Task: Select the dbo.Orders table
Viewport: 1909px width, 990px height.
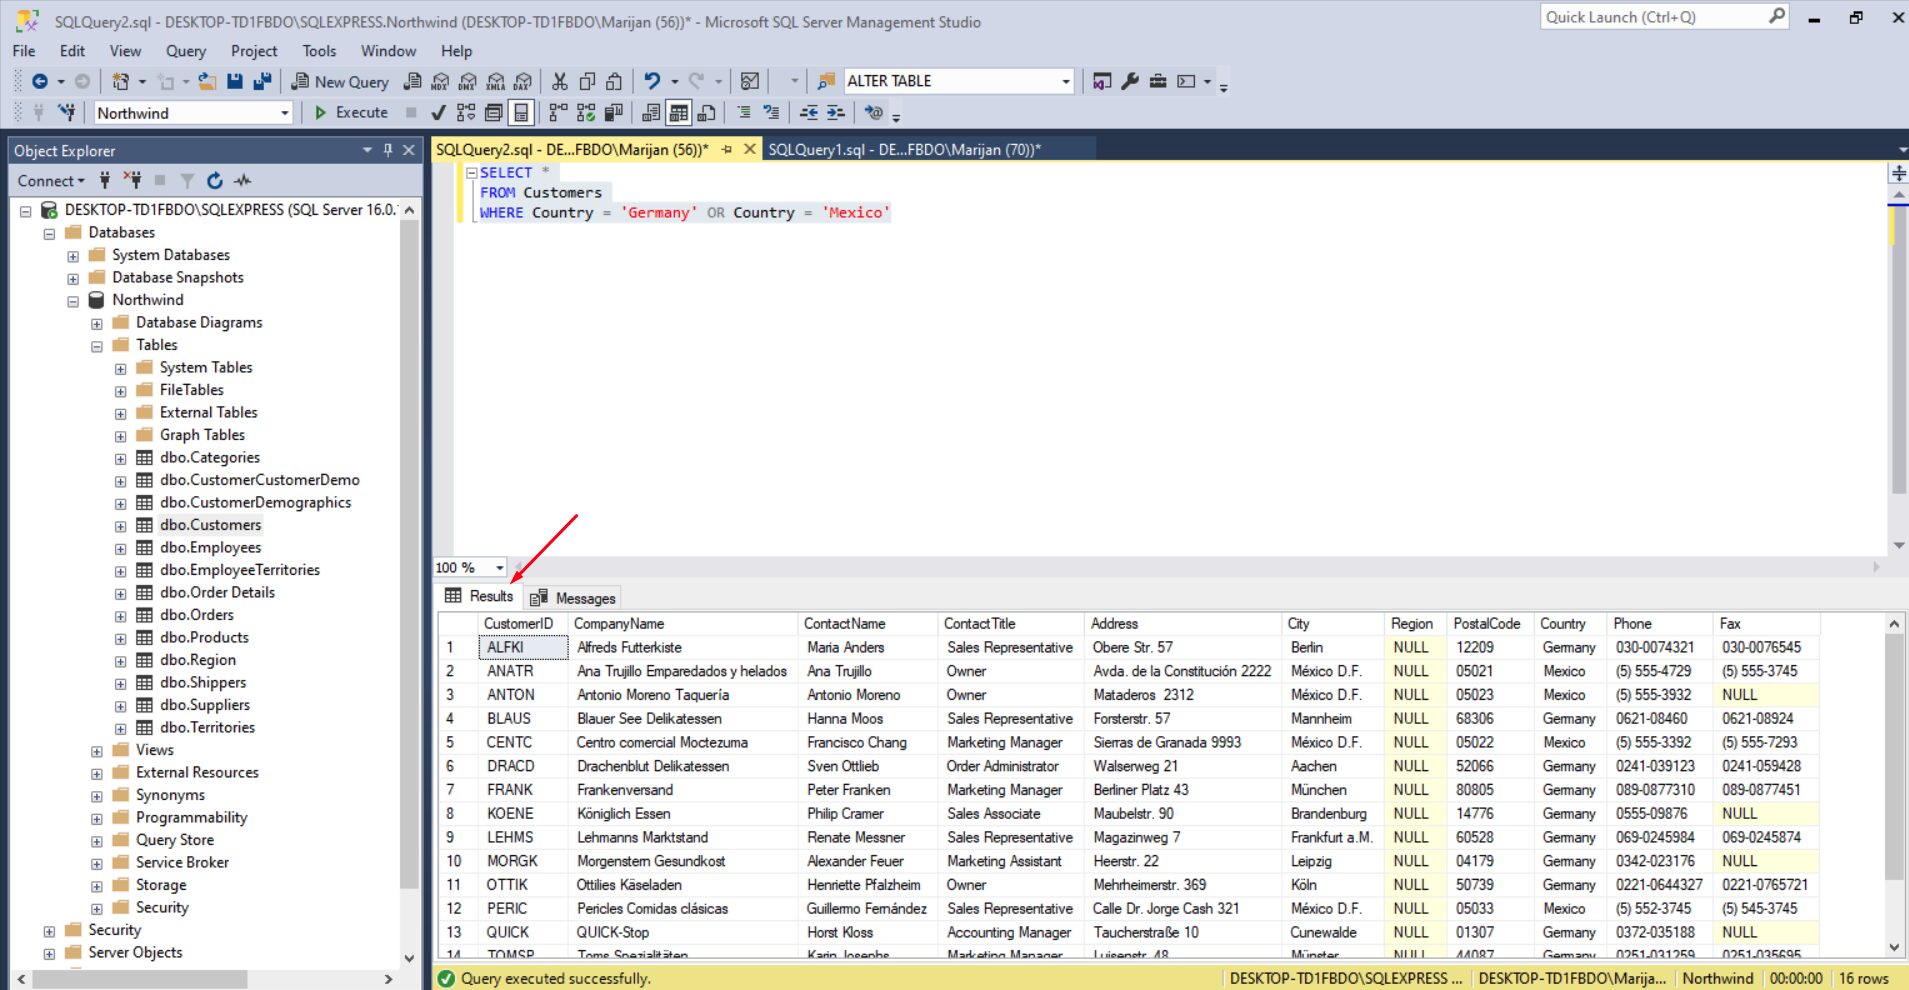Action: point(196,615)
